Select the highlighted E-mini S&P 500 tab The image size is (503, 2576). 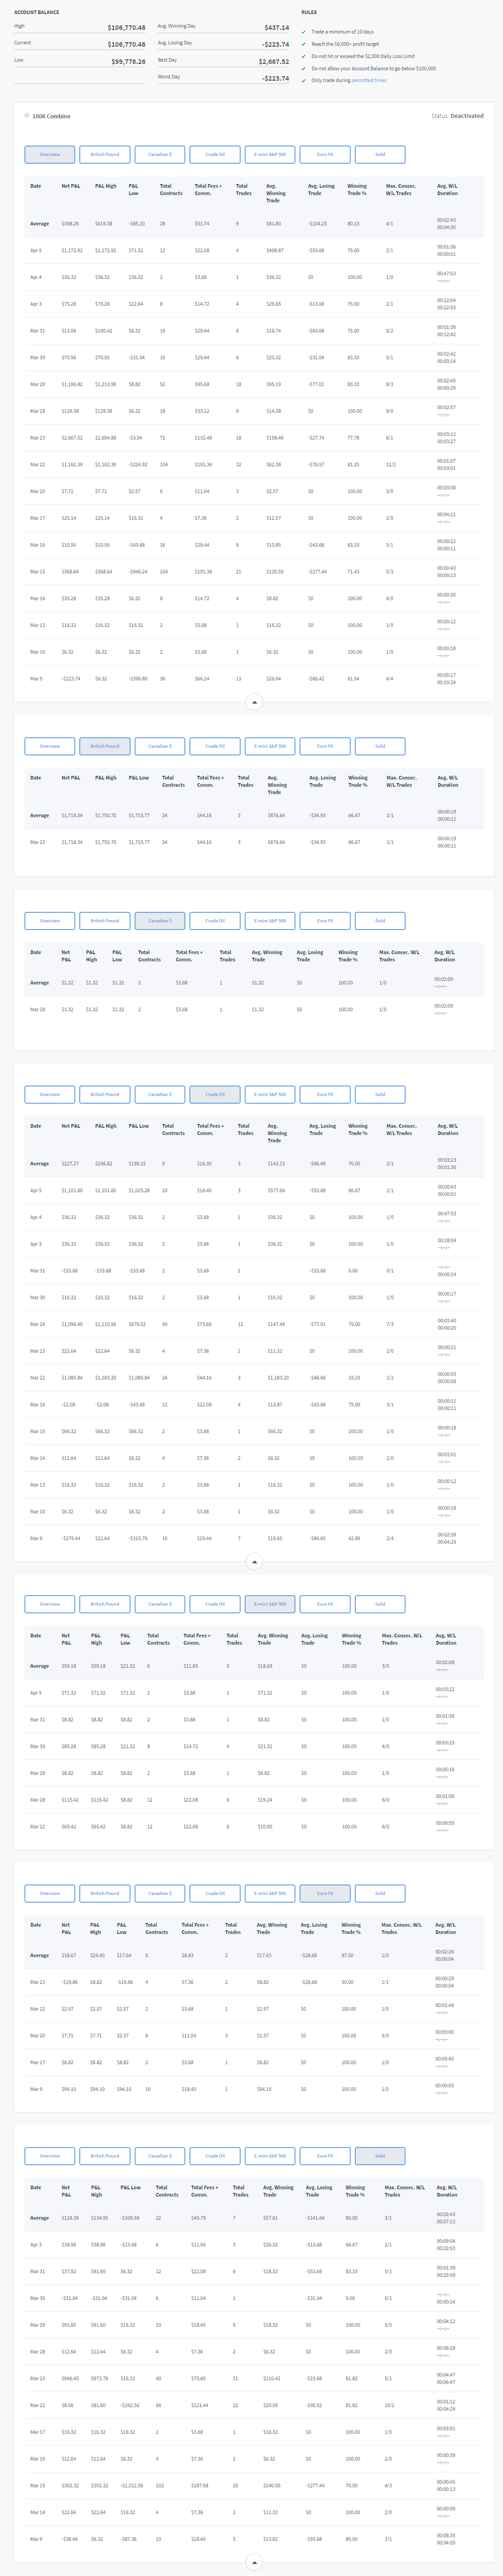pos(270,1604)
